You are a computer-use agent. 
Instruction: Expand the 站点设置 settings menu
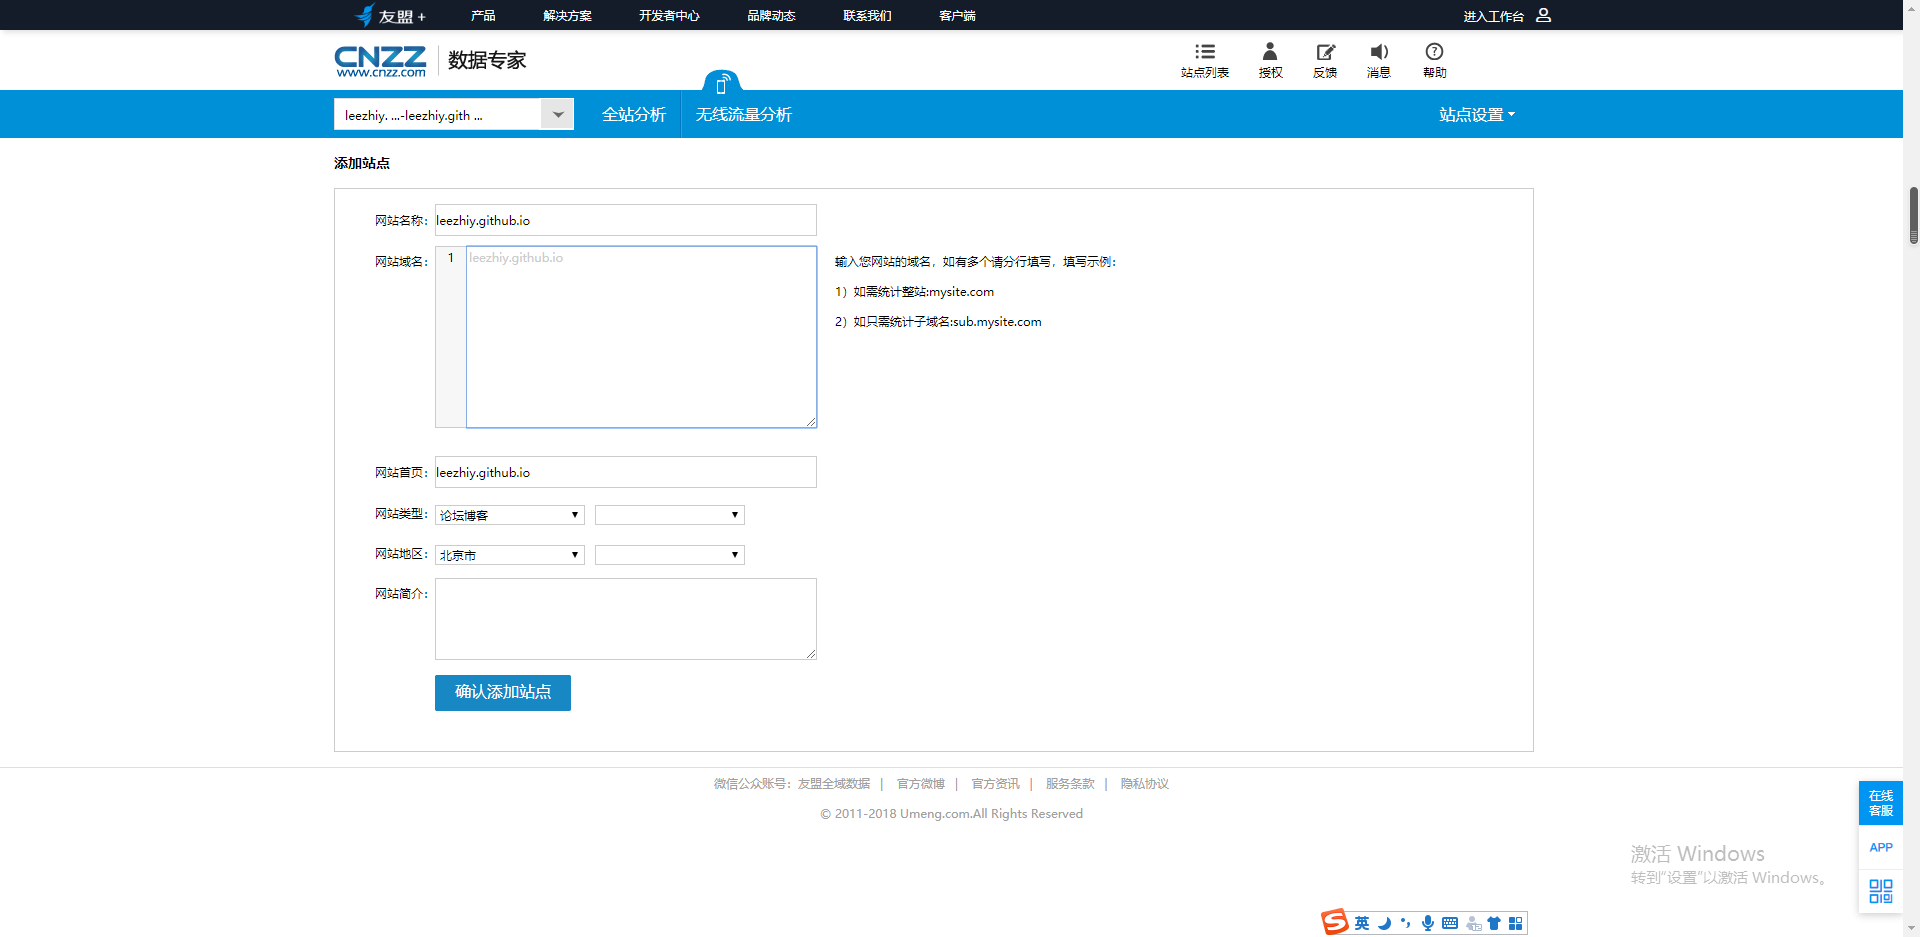(x=1476, y=115)
